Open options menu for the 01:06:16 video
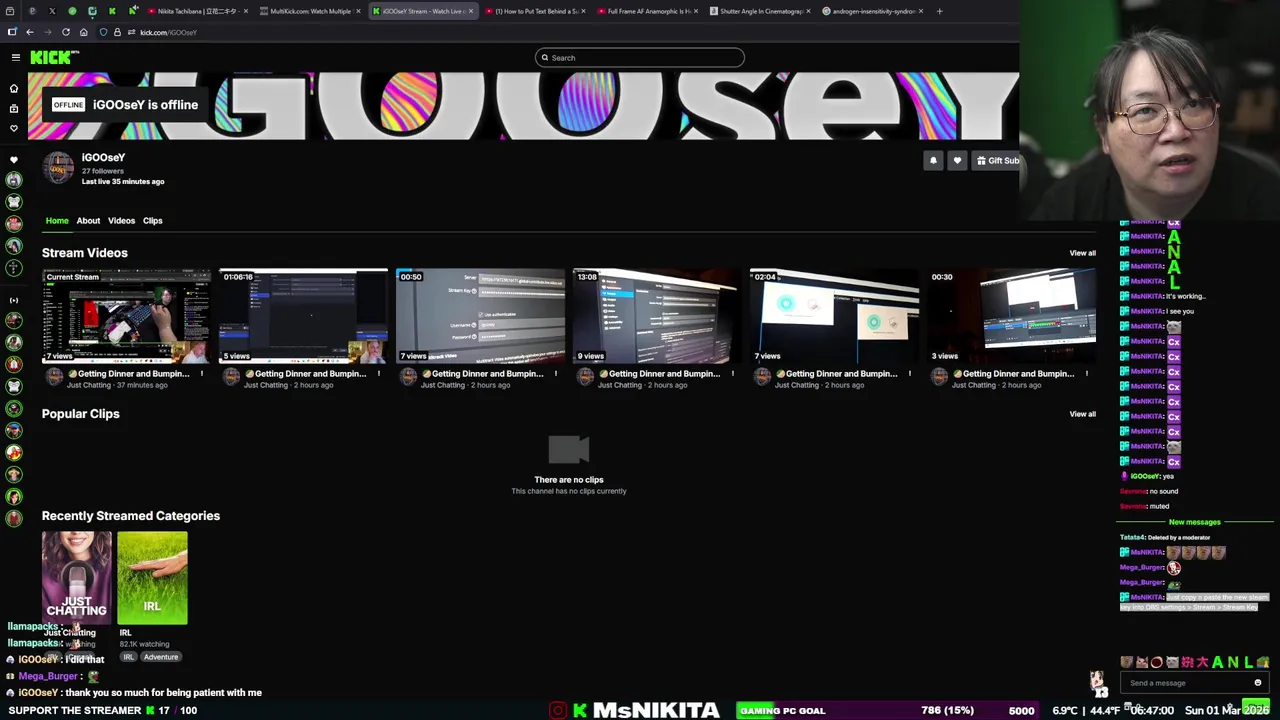Image resolution: width=1280 pixels, height=720 pixels. pyautogui.click(x=379, y=374)
